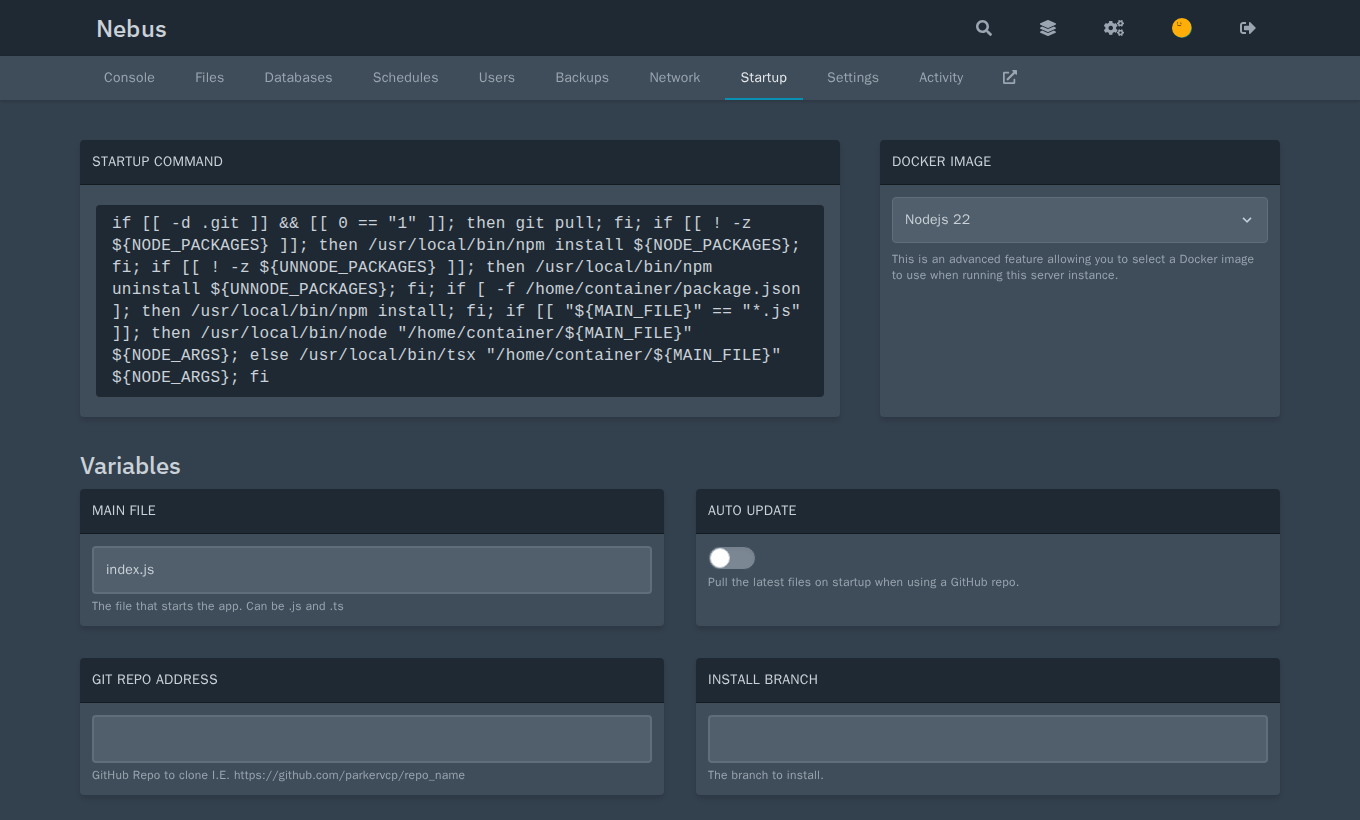
Task: Open the Users tab
Action: tap(497, 77)
